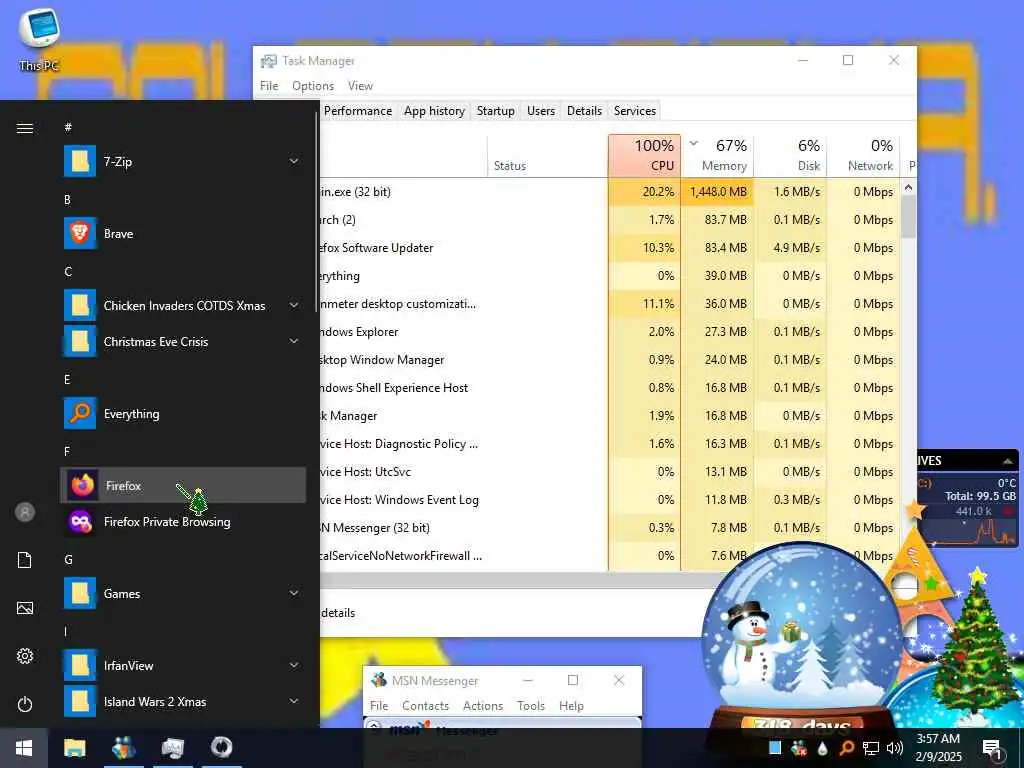The height and width of the screenshot is (768, 1024).
Task: Click the Power icon in Start sidebar
Action: pyautogui.click(x=25, y=704)
